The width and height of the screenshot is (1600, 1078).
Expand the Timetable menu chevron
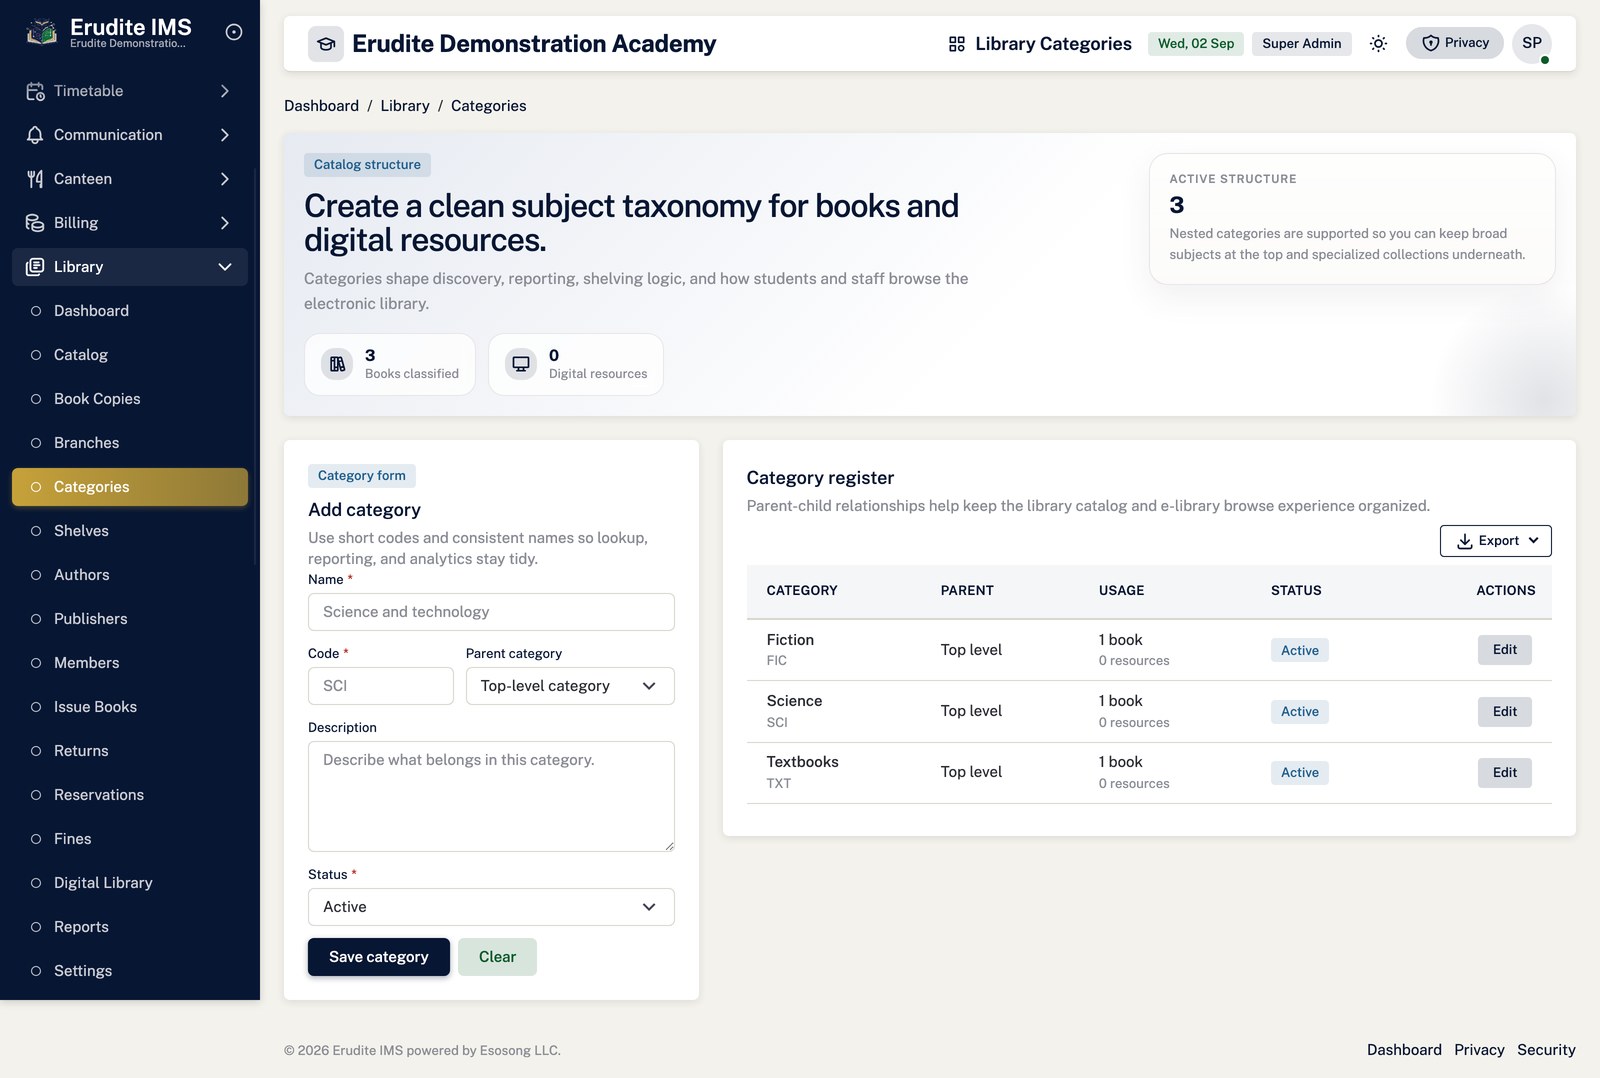pos(225,91)
